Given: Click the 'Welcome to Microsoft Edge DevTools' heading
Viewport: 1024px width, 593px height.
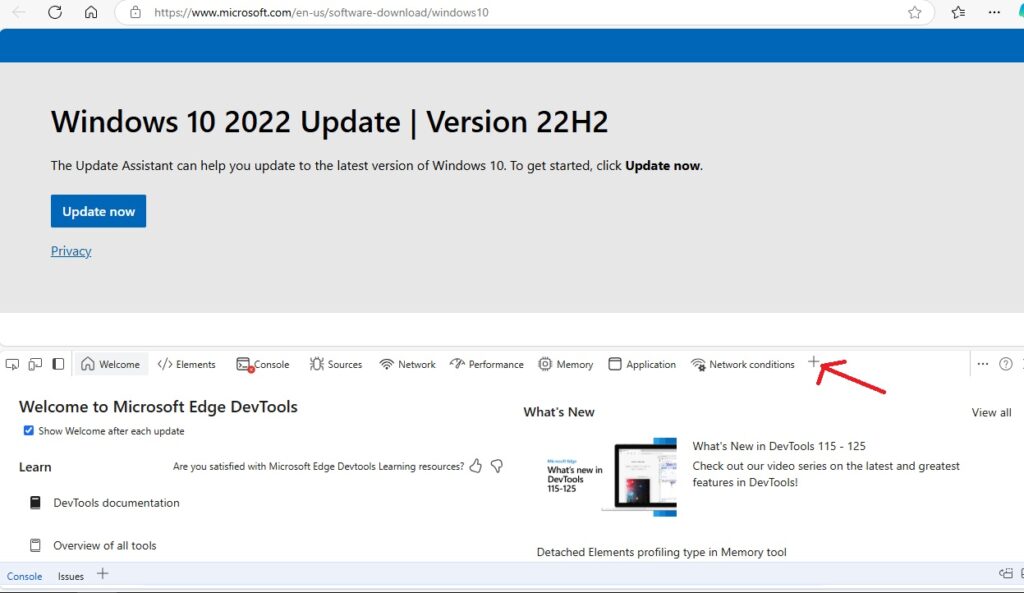Looking at the screenshot, I should point(158,406).
